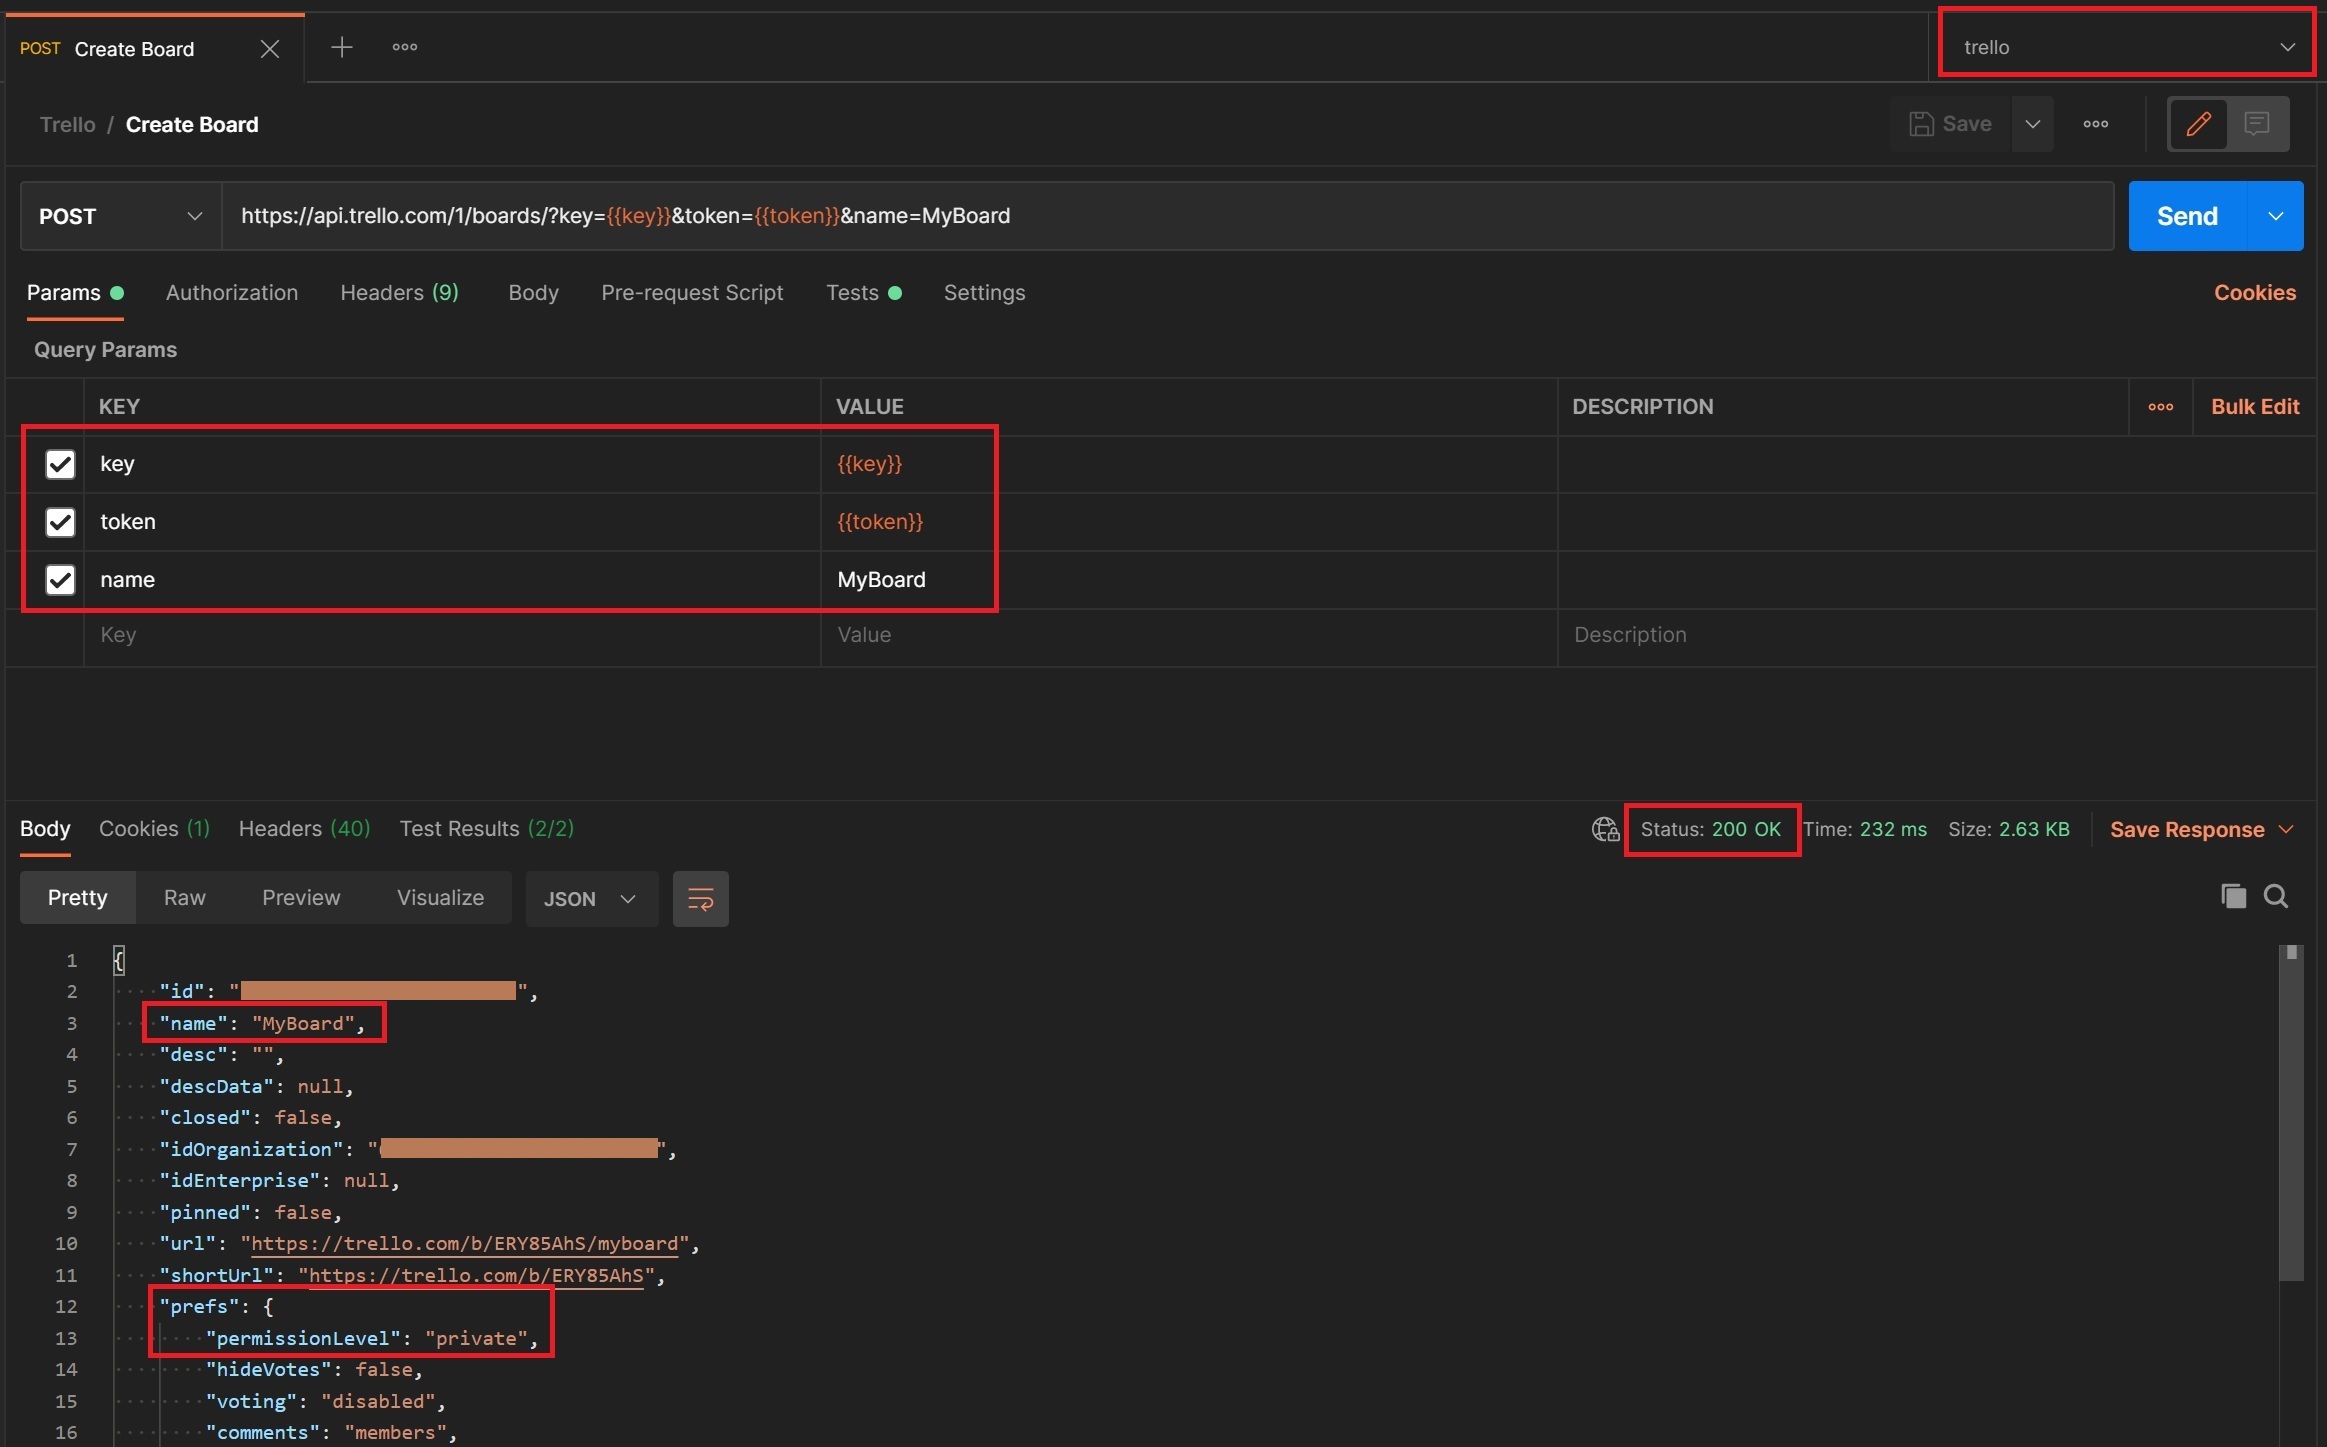Click the response body vertical scrollbar
This screenshot has height=1447, width=2327.
tap(2291, 1110)
